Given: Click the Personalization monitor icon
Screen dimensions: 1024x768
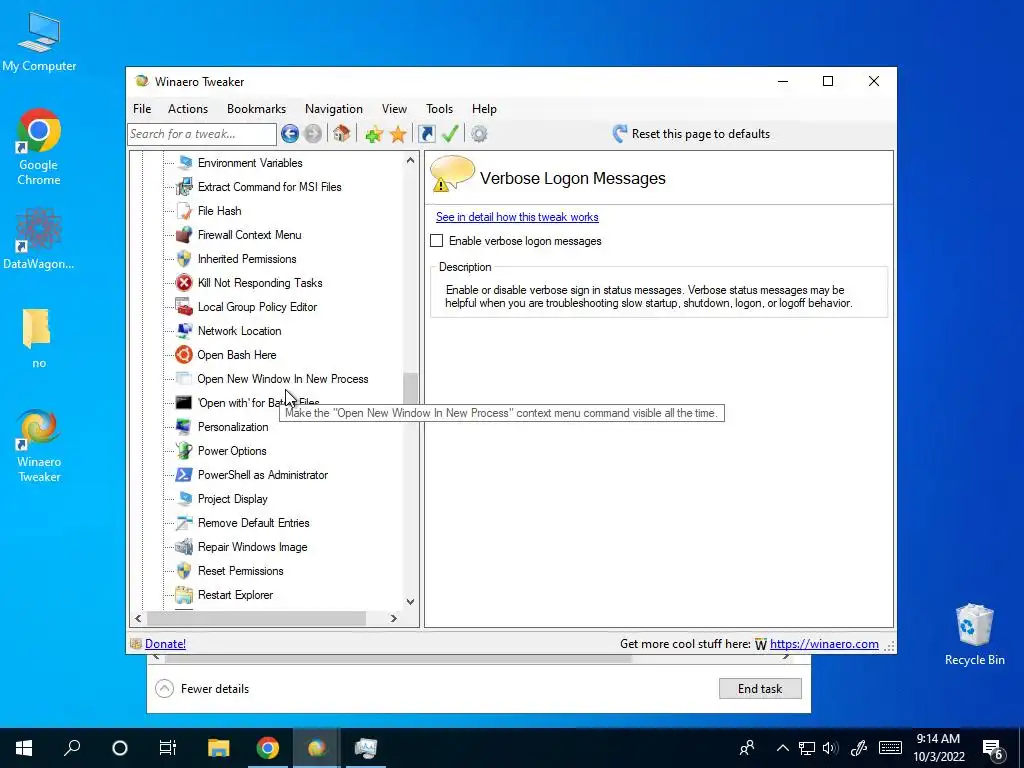Looking at the screenshot, I should [x=185, y=427].
